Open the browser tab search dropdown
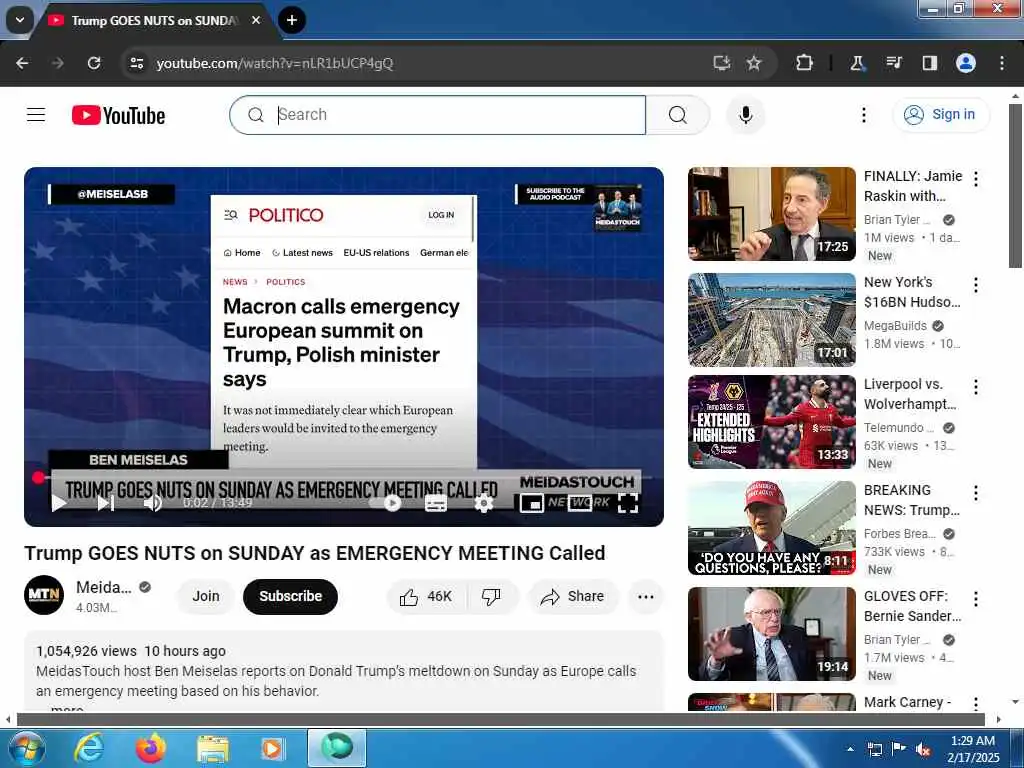Screen dimensions: 1024x768 pyautogui.click(x=20, y=20)
